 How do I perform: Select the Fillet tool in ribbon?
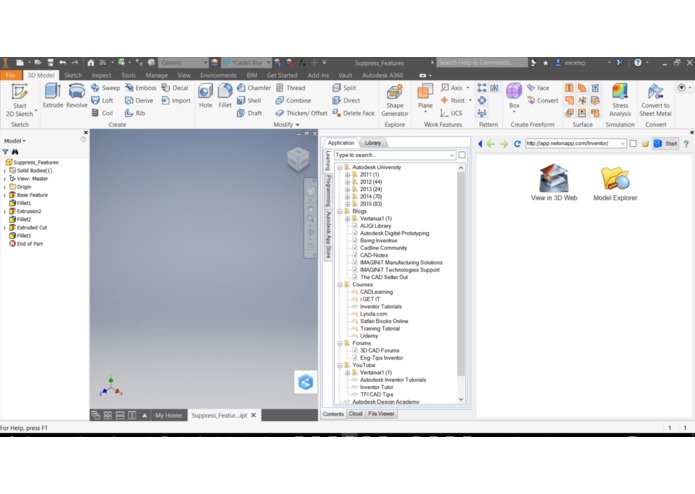click(225, 96)
